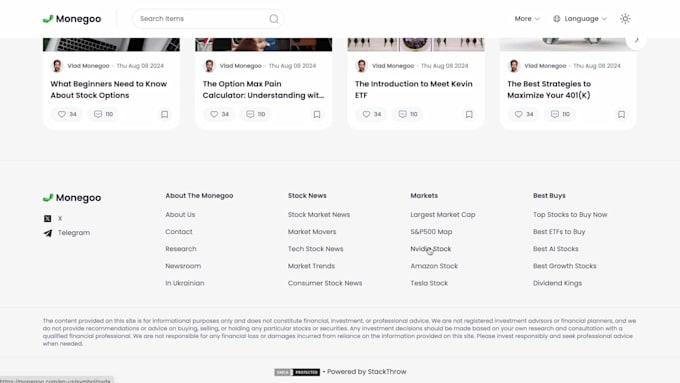Open Largest Market Cap link
Screen dimensions: 680x383
click(443, 215)
